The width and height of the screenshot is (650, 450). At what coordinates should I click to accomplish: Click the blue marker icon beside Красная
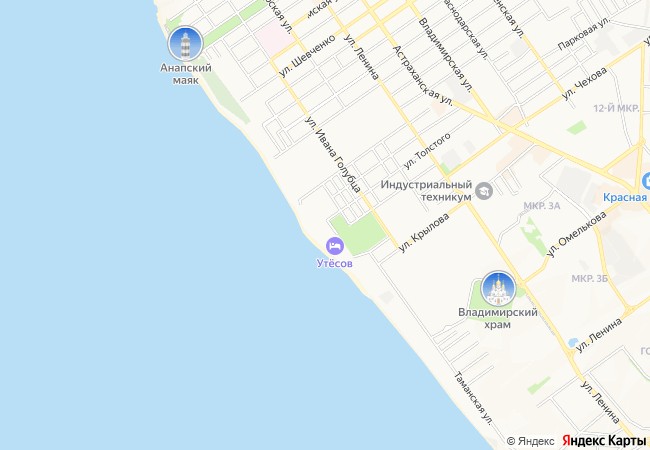[x=646, y=181]
